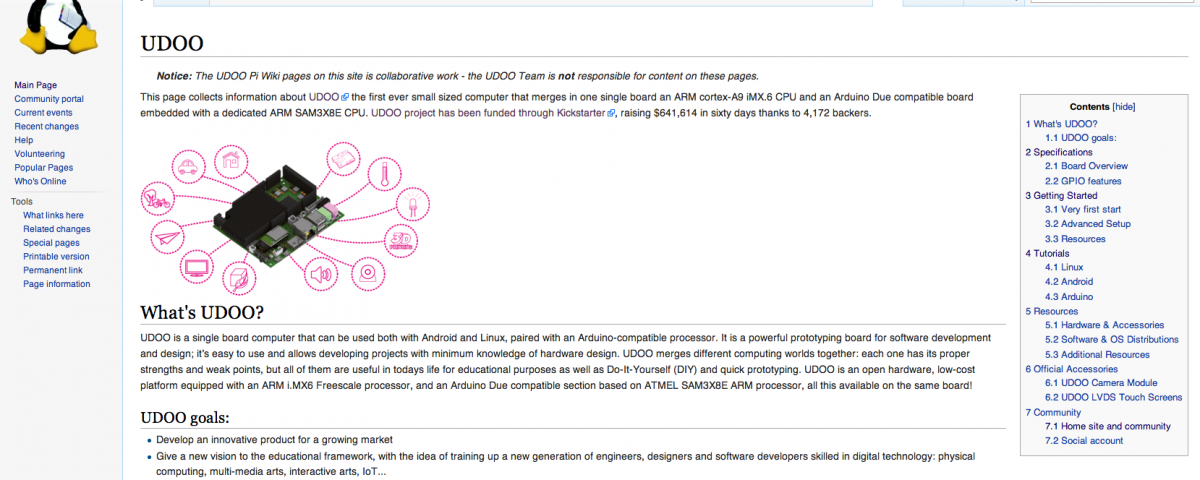Follow the external UDOO link in intro
The width and height of the screenshot is (1200, 480).
pos(328,97)
